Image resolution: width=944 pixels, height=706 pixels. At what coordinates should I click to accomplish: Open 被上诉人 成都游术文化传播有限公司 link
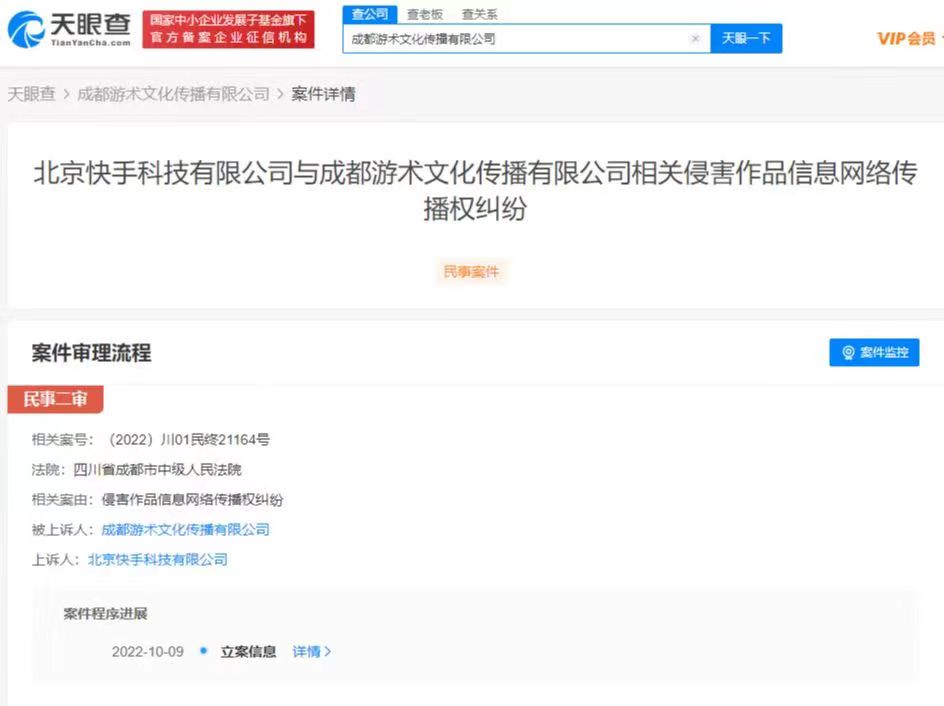(185, 529)
